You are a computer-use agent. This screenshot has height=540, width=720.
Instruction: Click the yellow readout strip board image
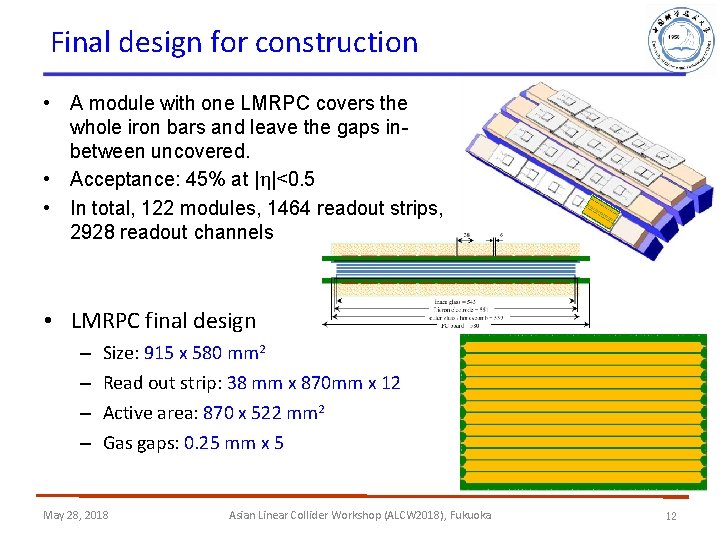click(x=583, y=412)
